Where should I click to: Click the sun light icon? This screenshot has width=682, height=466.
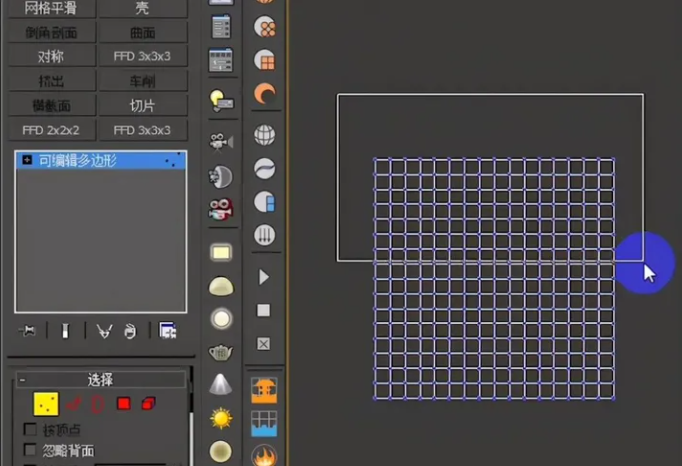pyautogui.click(x=221, y=418)
